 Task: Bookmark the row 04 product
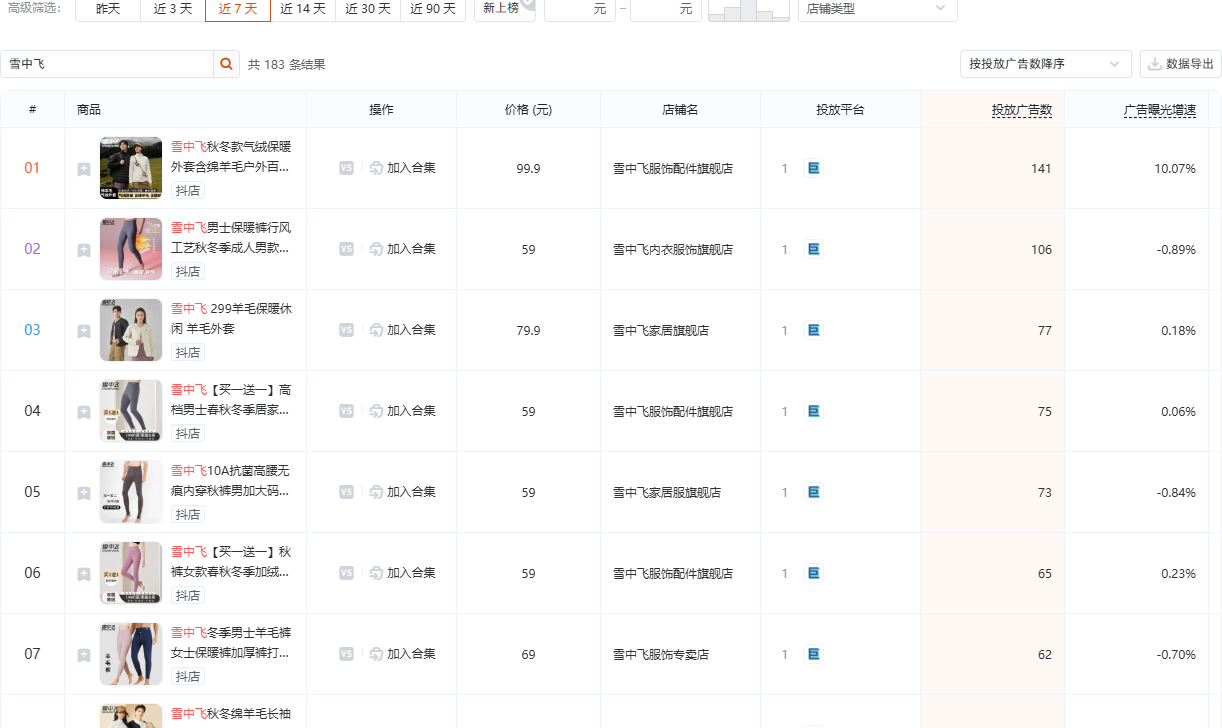click(x=84, y=412)
